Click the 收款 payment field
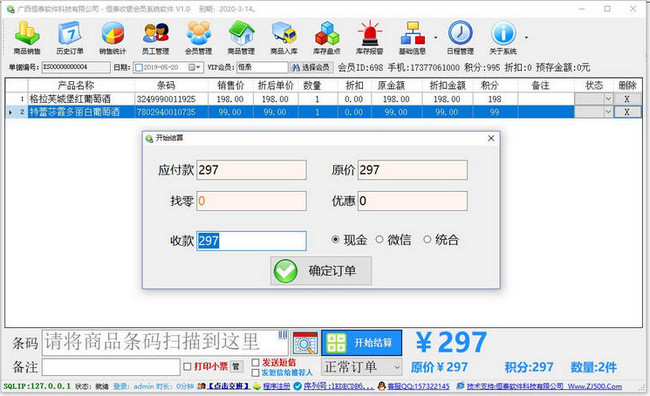This screenshot has height=396, width=650. pos(251,241)
